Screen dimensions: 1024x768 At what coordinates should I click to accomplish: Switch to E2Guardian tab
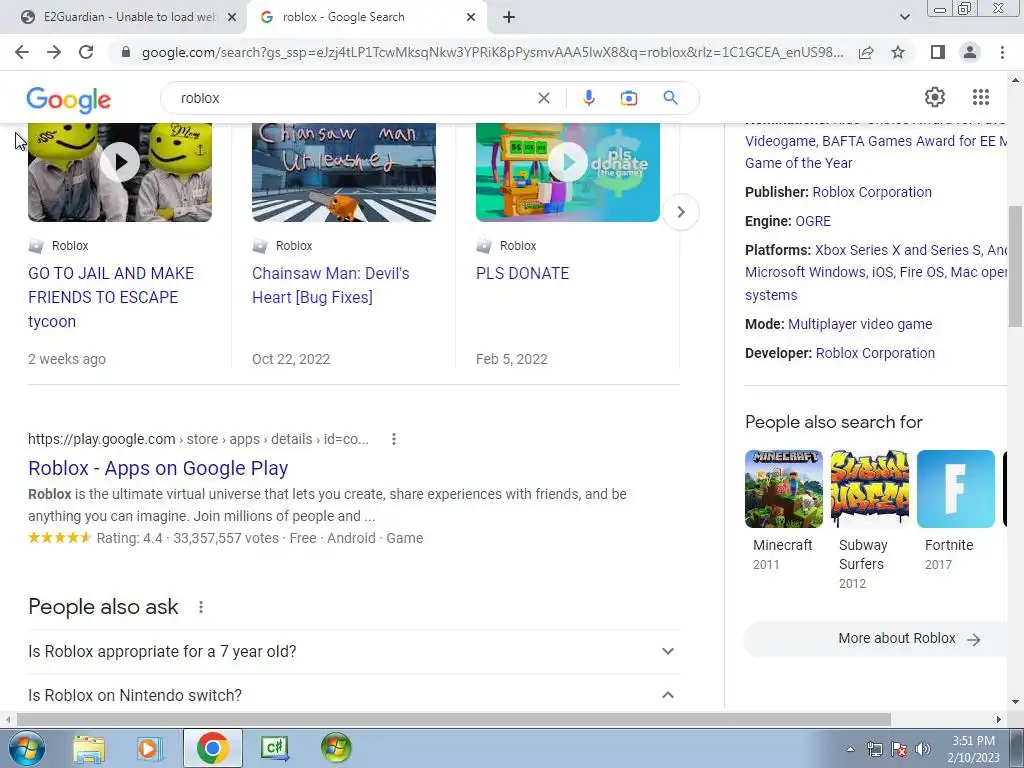pyautogui.click(x=129, y=17)
